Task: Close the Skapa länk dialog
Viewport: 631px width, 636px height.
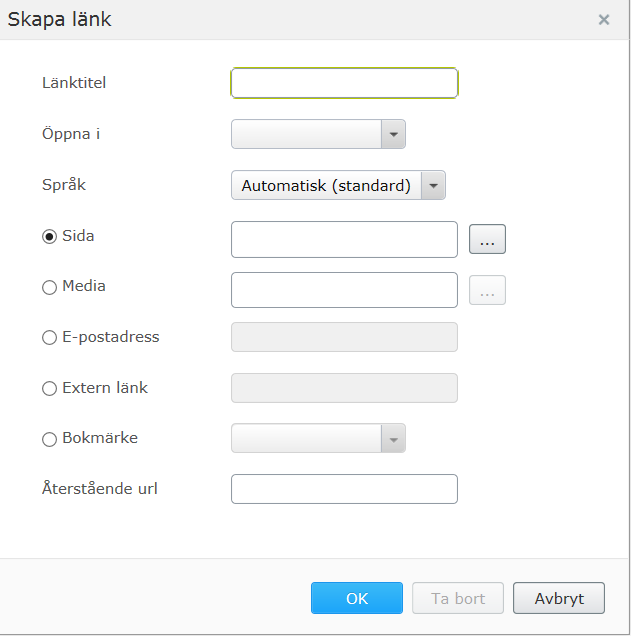Action: pyautogui.click(x=604, y=19)
